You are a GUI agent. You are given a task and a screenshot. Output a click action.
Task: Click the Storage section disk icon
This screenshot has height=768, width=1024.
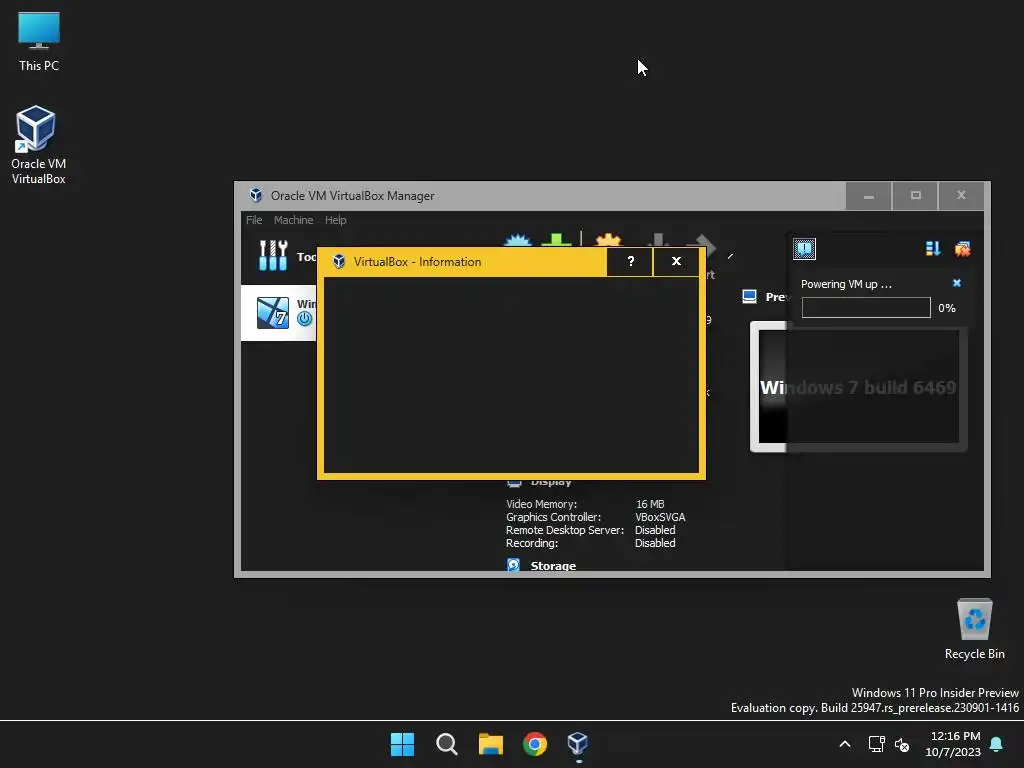pos(513,564)
